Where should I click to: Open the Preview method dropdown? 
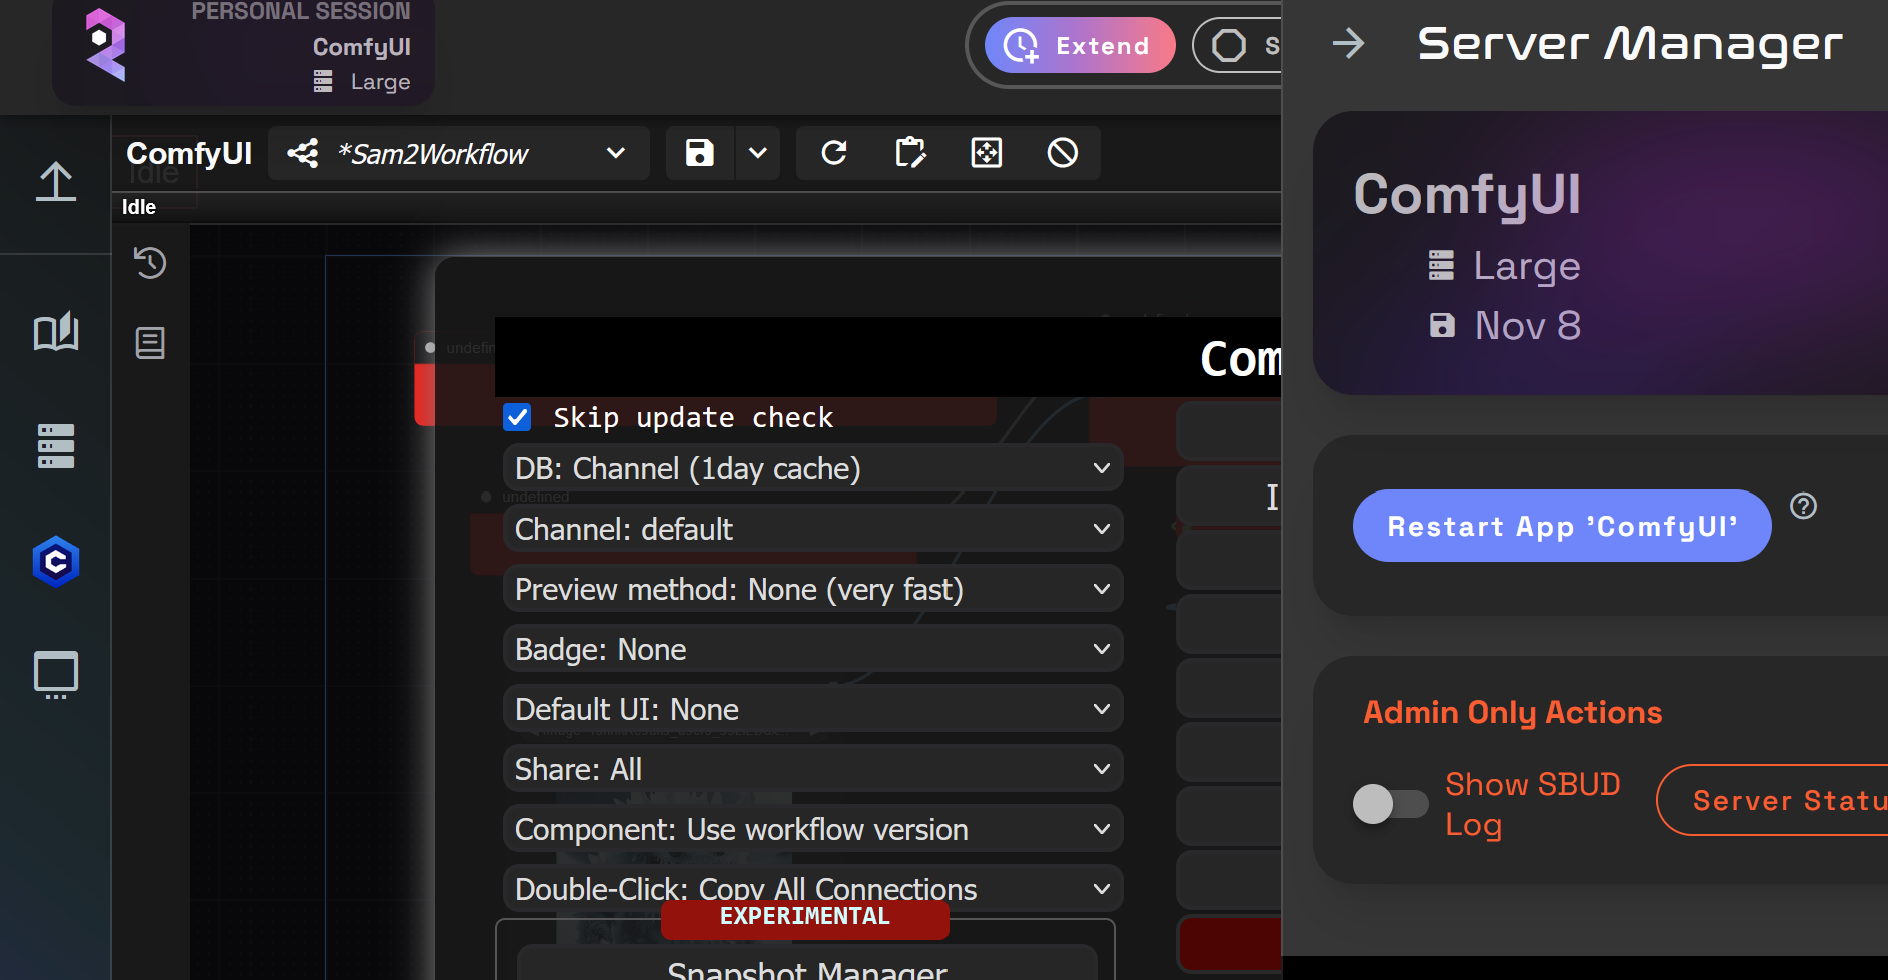click(x=812, y=589)
